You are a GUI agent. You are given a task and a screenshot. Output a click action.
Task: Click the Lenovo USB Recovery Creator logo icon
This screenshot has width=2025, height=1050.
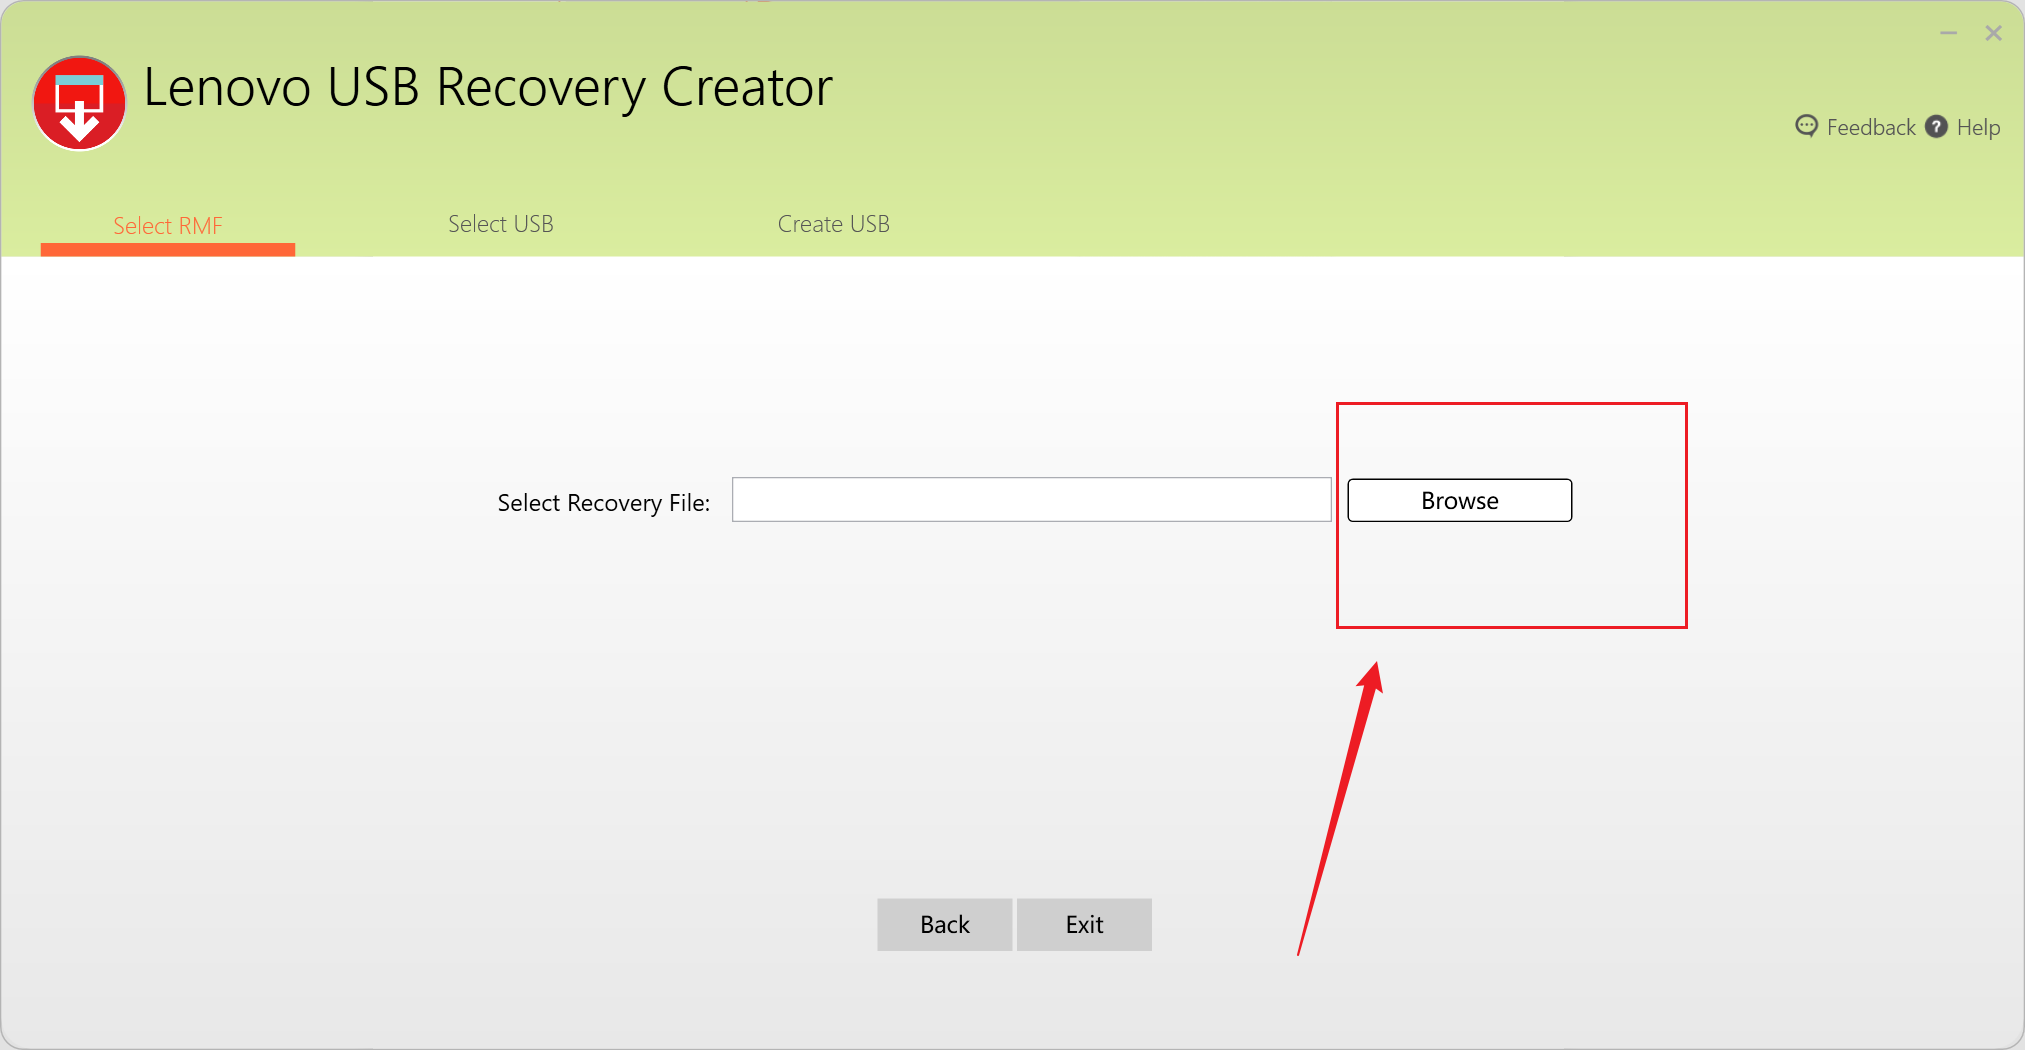coord(79,103)
